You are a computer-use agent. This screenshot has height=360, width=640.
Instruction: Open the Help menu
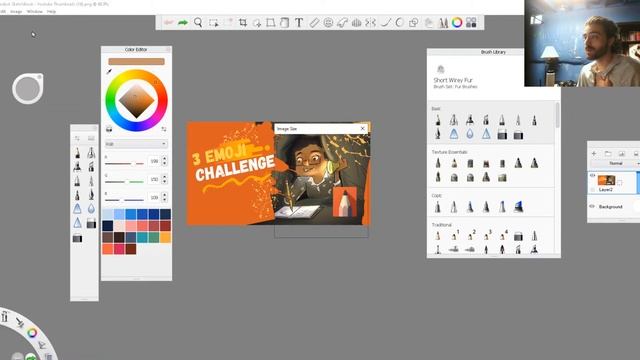pyautogui.click(x=51, y=11)
